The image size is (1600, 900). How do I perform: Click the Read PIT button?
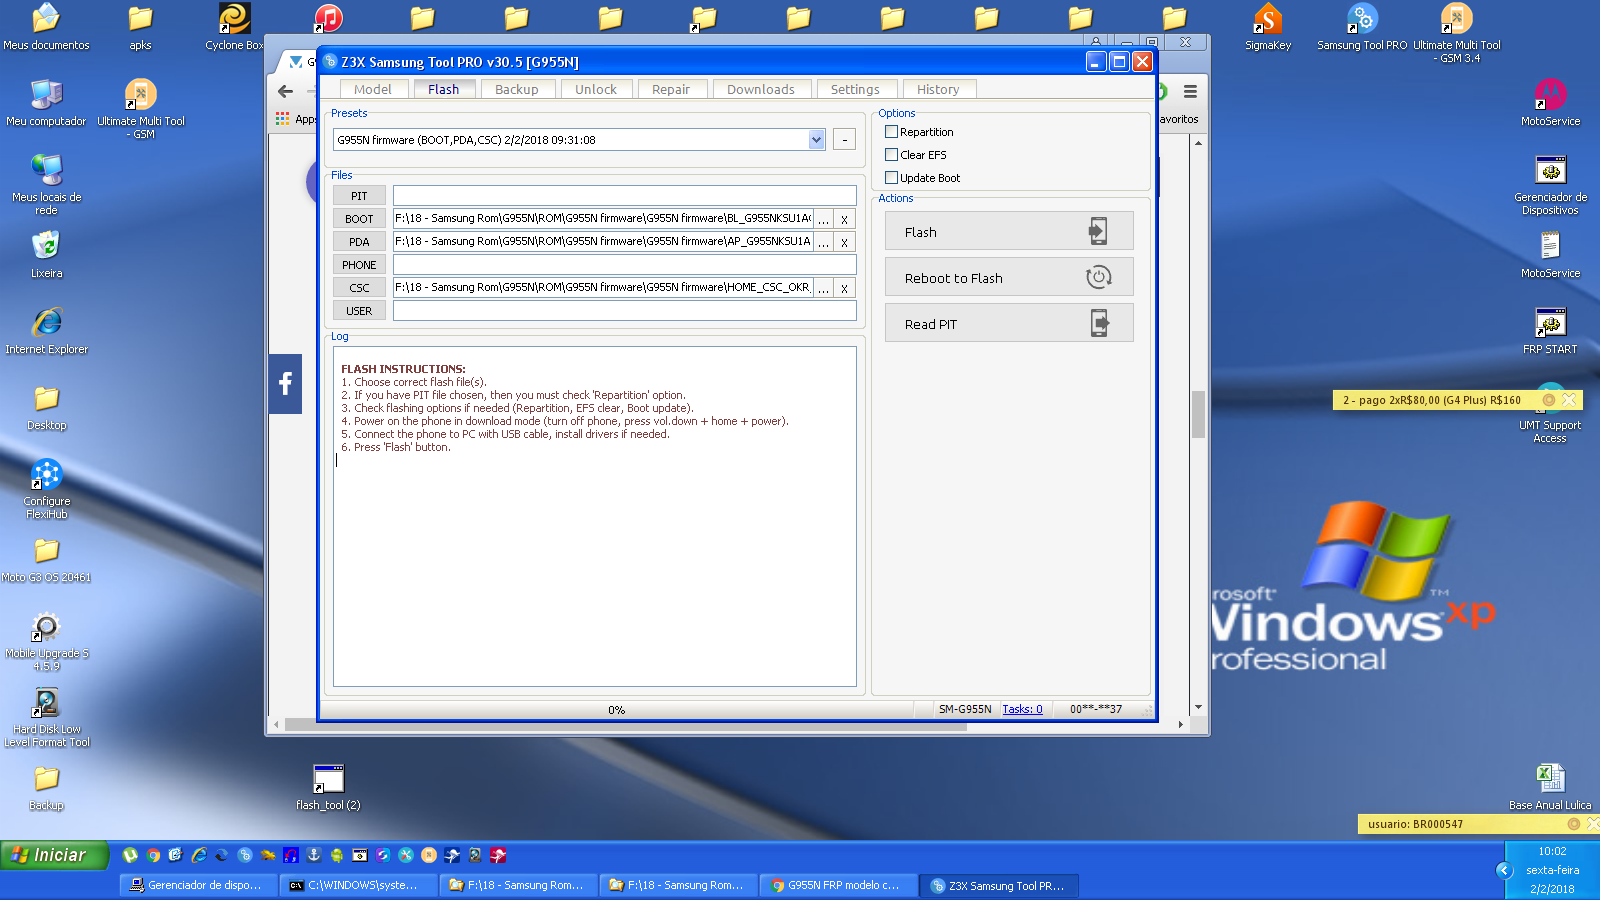1009,323
